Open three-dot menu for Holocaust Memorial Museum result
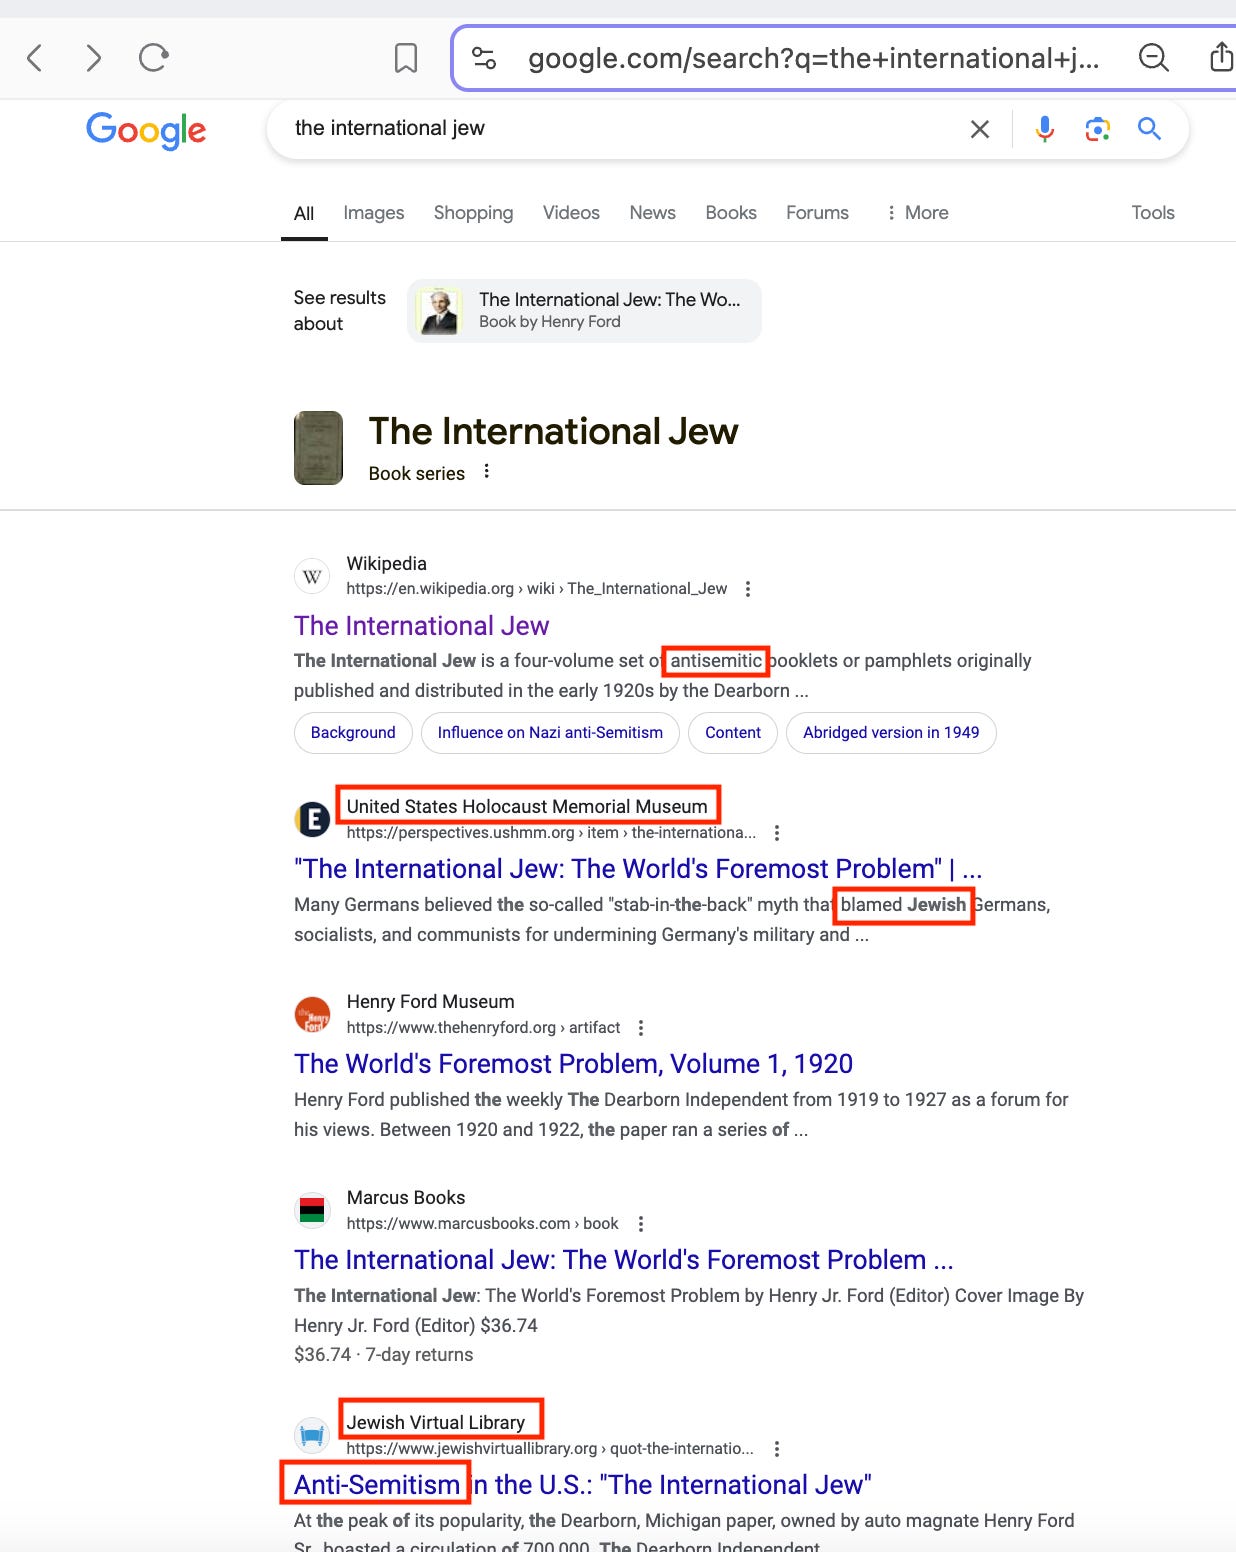The image size is (1236, 1552). [x=777, y=833]
